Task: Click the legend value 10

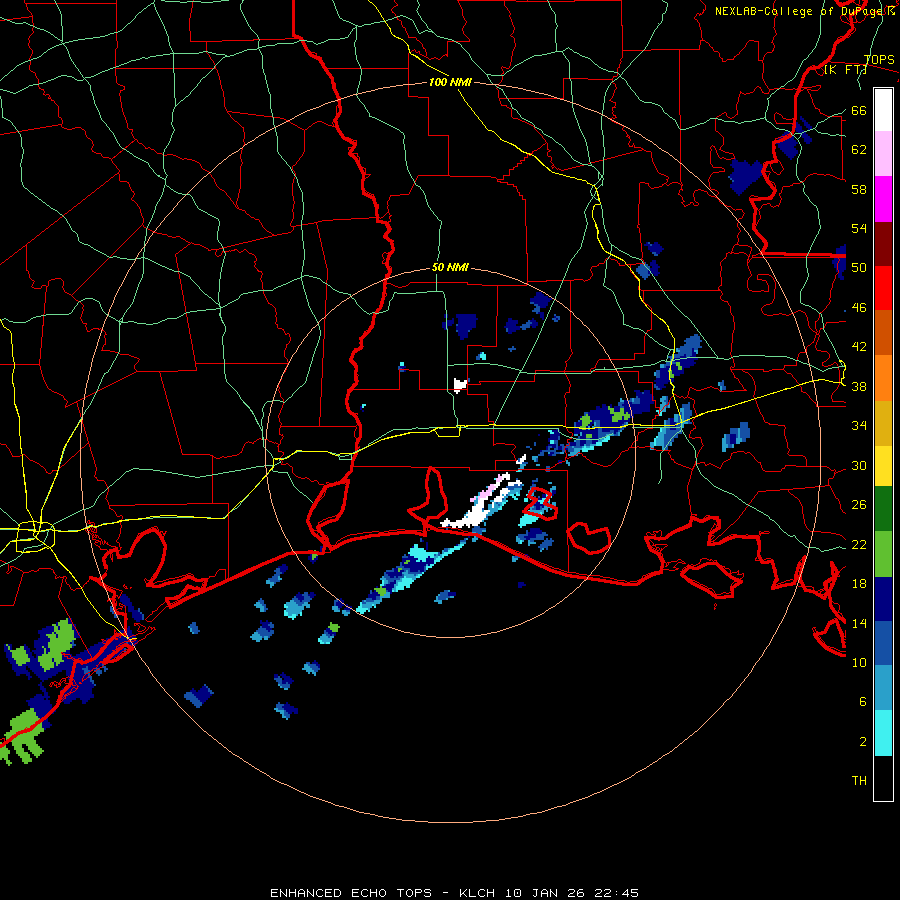Action: click(x=859, y=662)
